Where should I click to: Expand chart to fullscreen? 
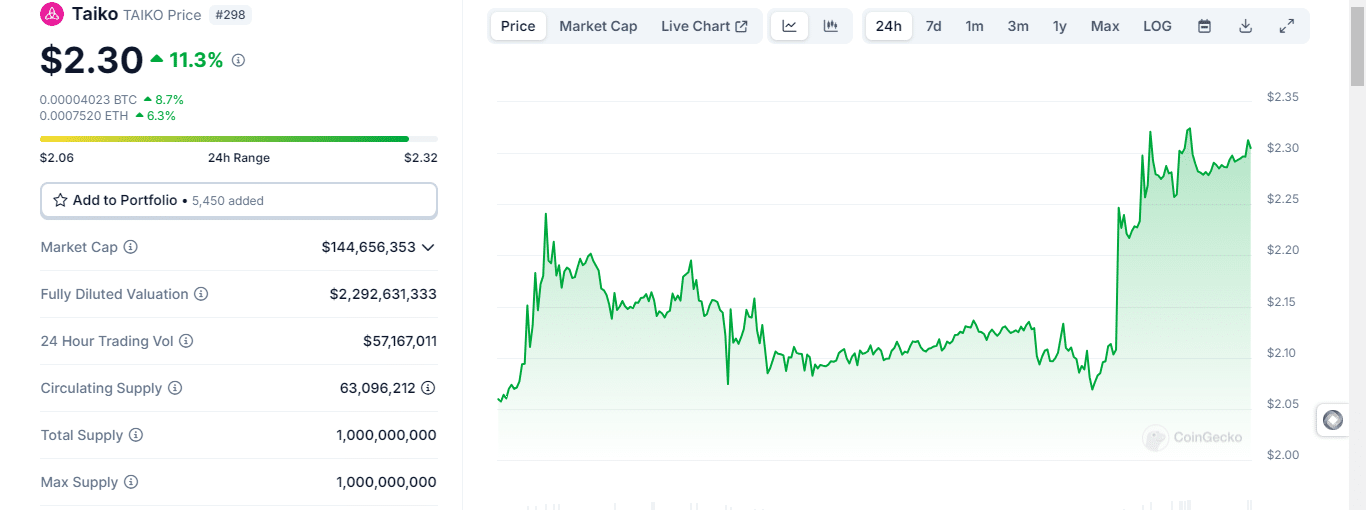[x=1287, y=26]
